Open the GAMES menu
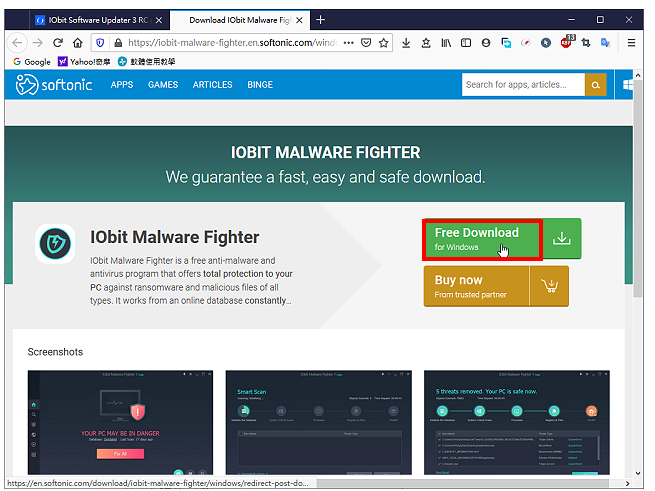Screen dimensions: 655x491 163,85
